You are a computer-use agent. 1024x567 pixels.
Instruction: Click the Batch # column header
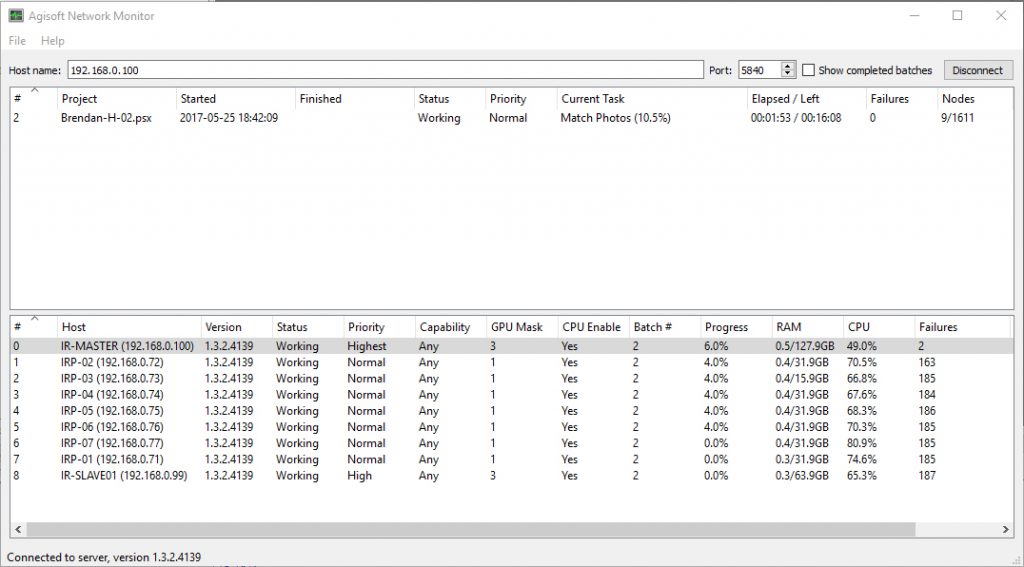pyautogui.click(x=664, y=327)
